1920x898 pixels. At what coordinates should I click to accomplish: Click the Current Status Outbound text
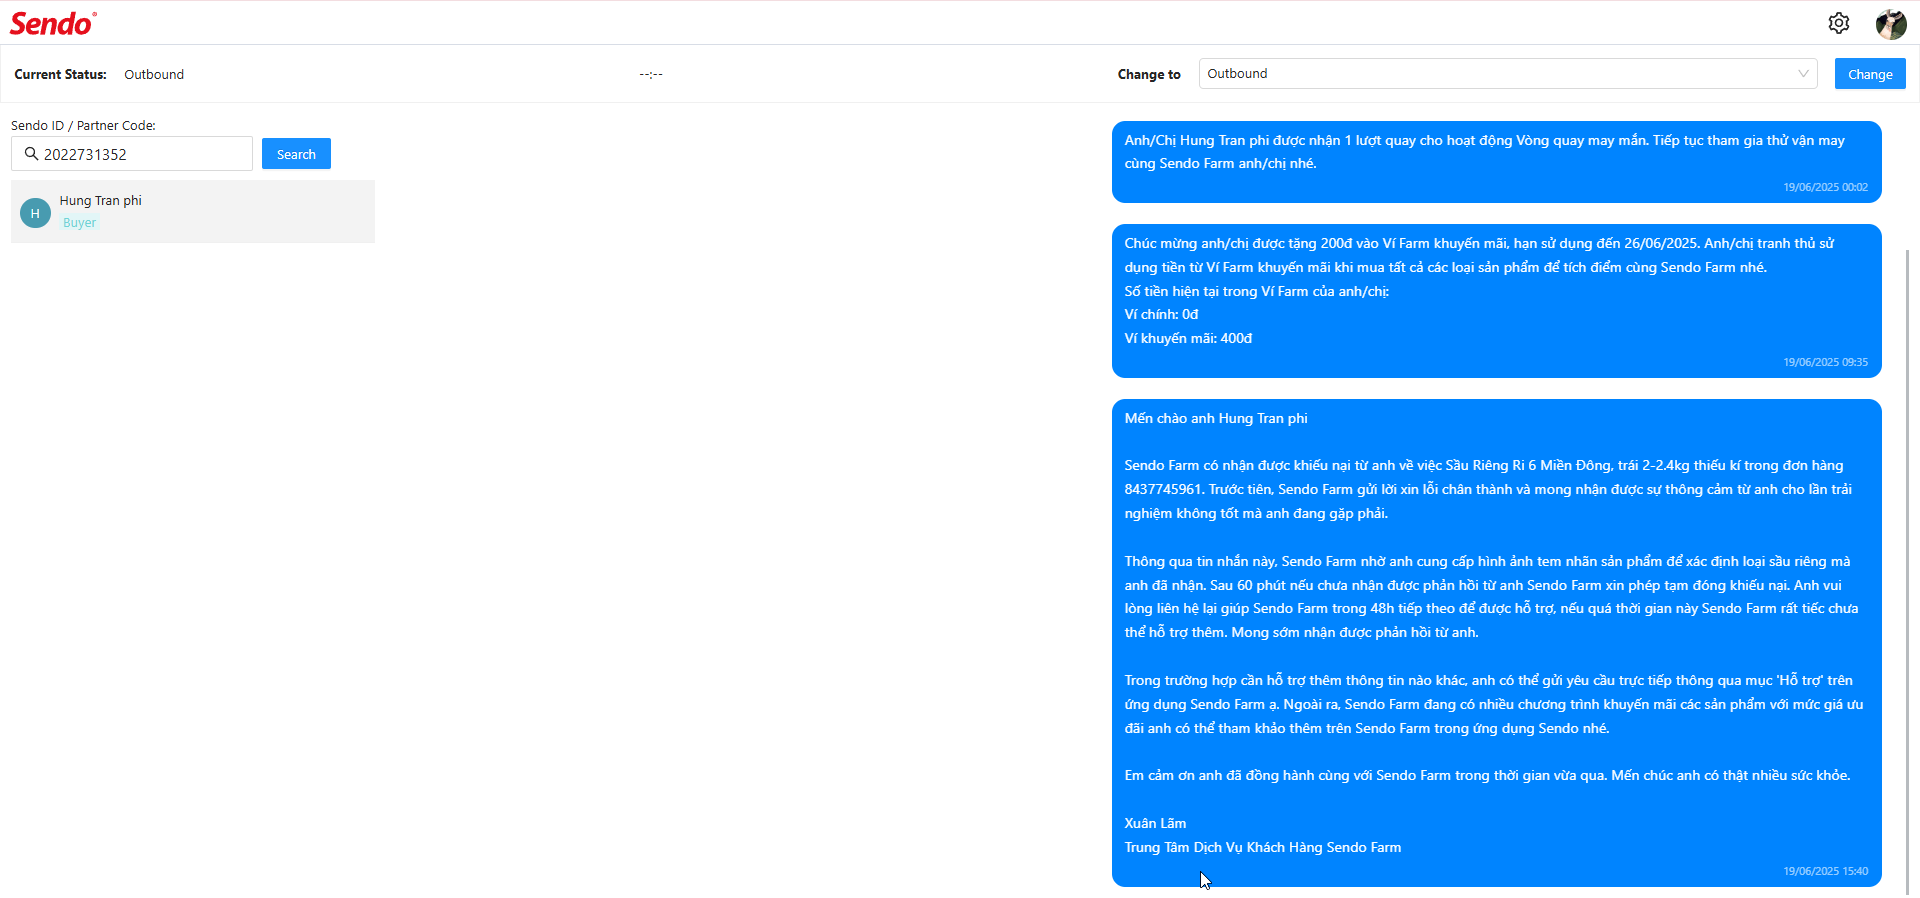click(x=154, y=74)
